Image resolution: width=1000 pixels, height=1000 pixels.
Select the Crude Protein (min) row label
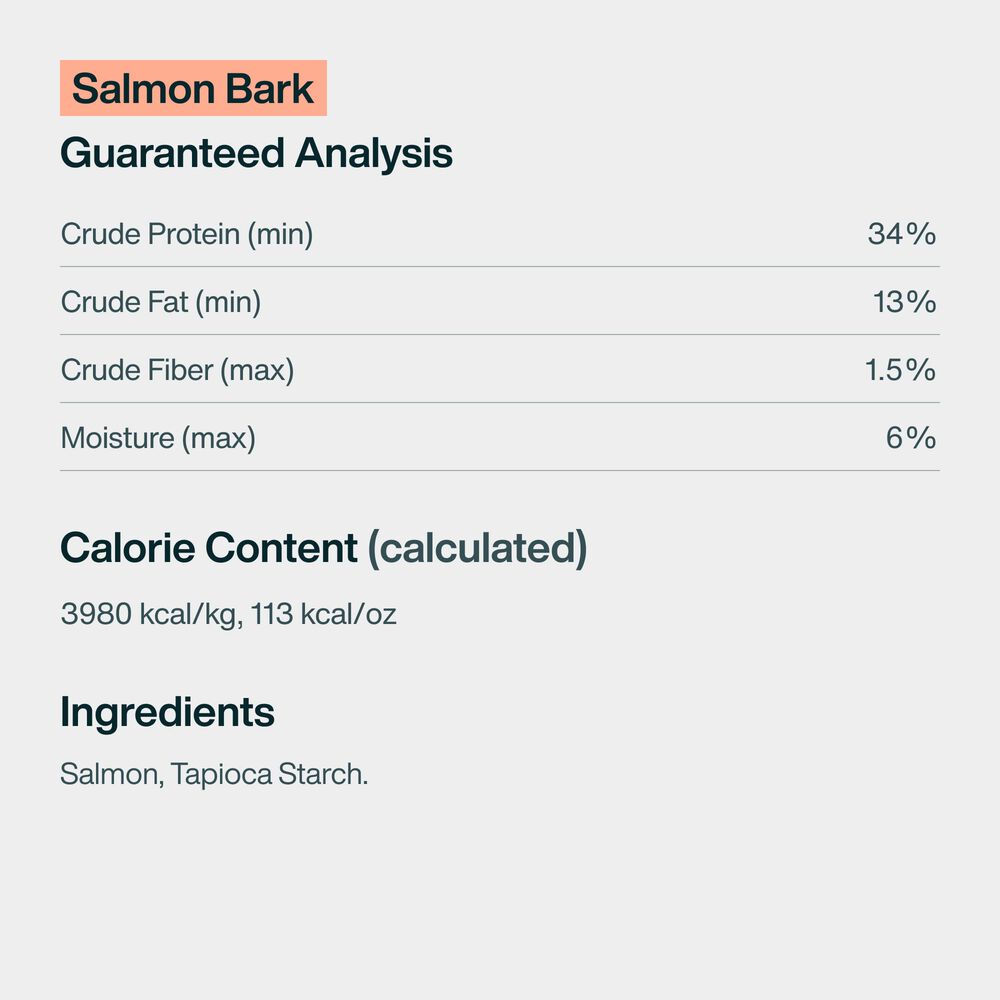(x=187, y=234)
